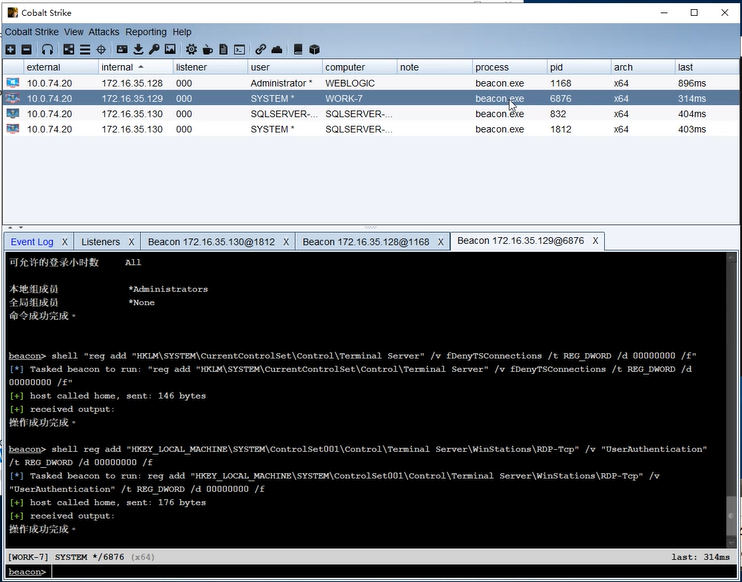Click the host icon of pid 832 row
This screenshot has height=582, width=742.
(x=13, y=114)
